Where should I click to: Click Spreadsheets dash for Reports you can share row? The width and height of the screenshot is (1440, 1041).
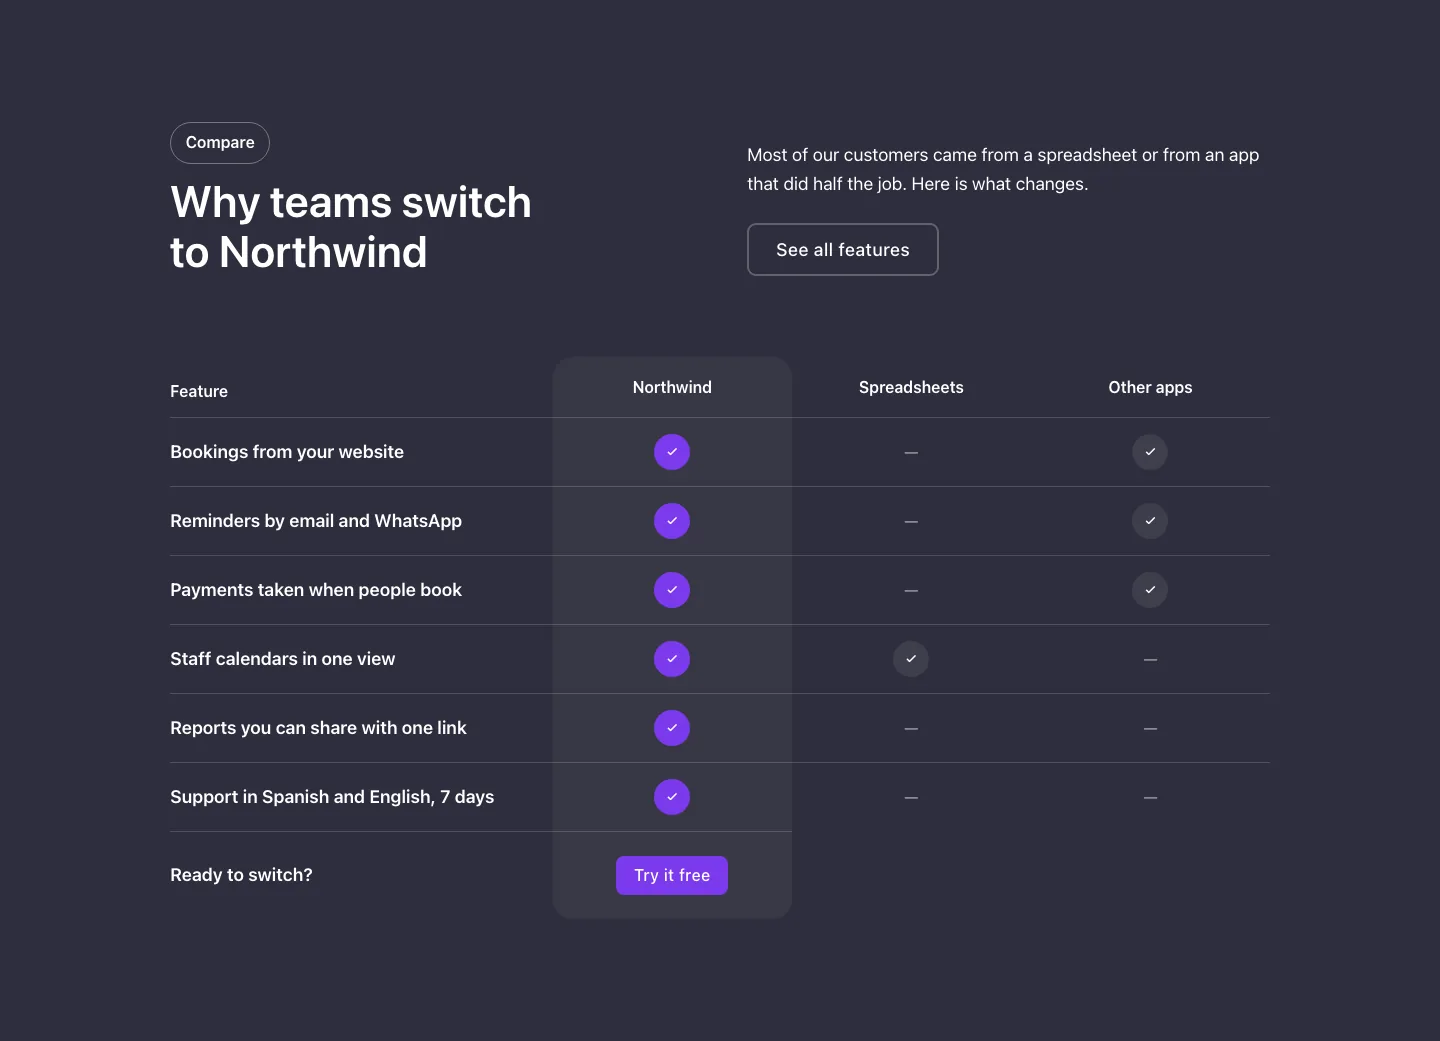[x=911, y=729]
